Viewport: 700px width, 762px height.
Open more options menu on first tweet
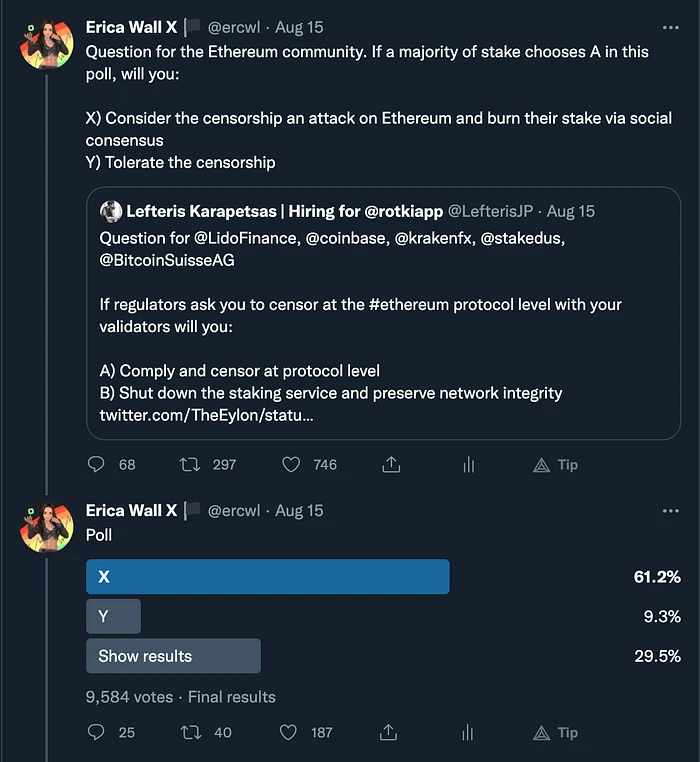(670, 27)
